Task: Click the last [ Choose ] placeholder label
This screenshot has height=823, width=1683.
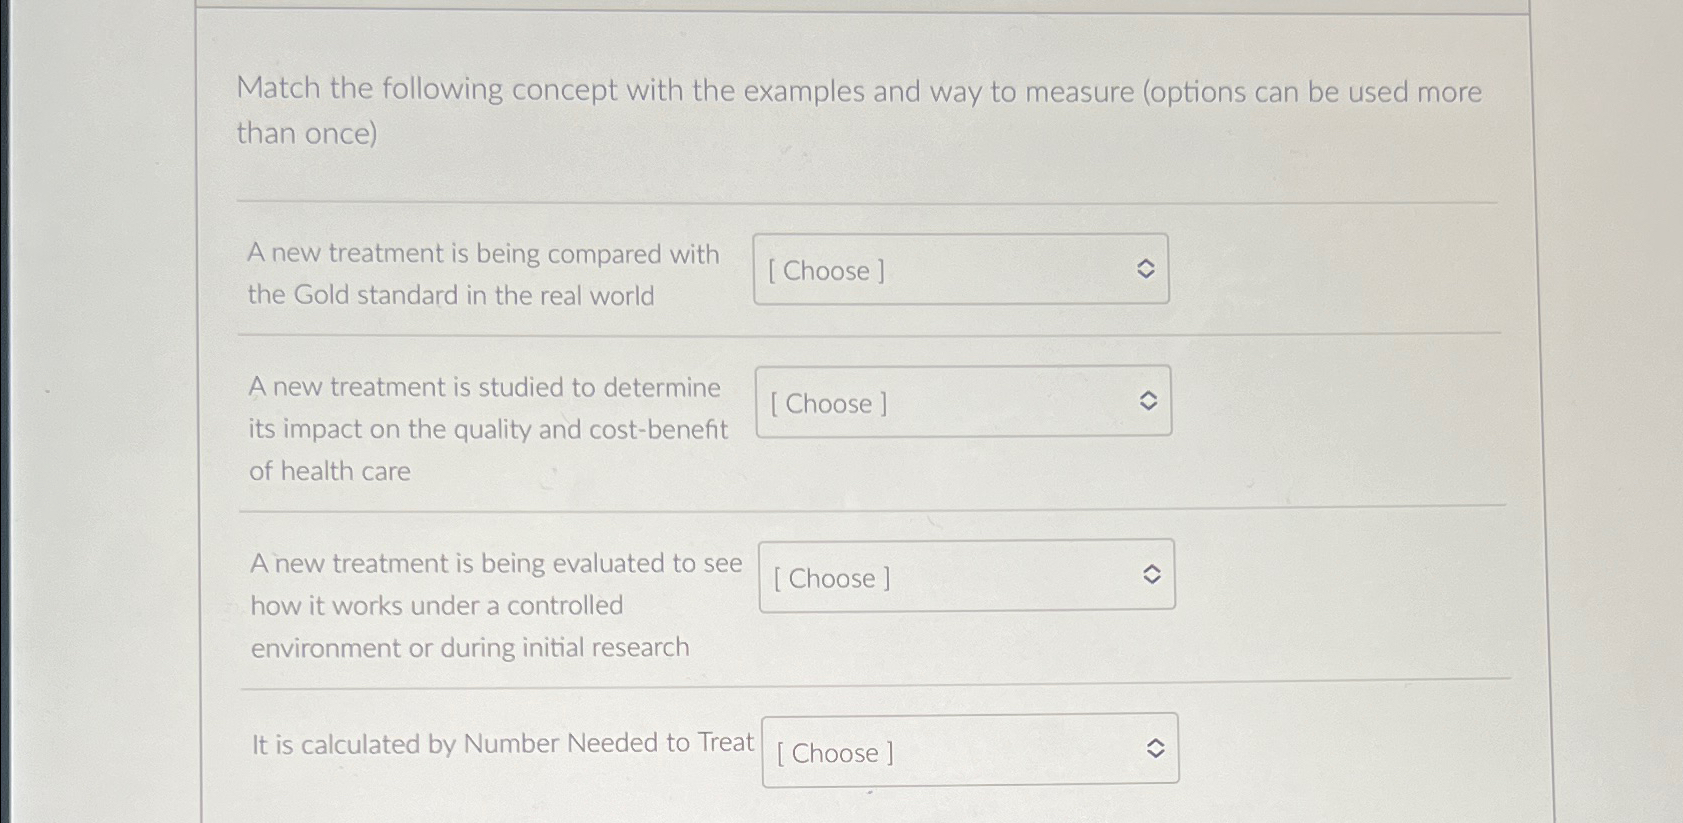Action: point(834,754)
